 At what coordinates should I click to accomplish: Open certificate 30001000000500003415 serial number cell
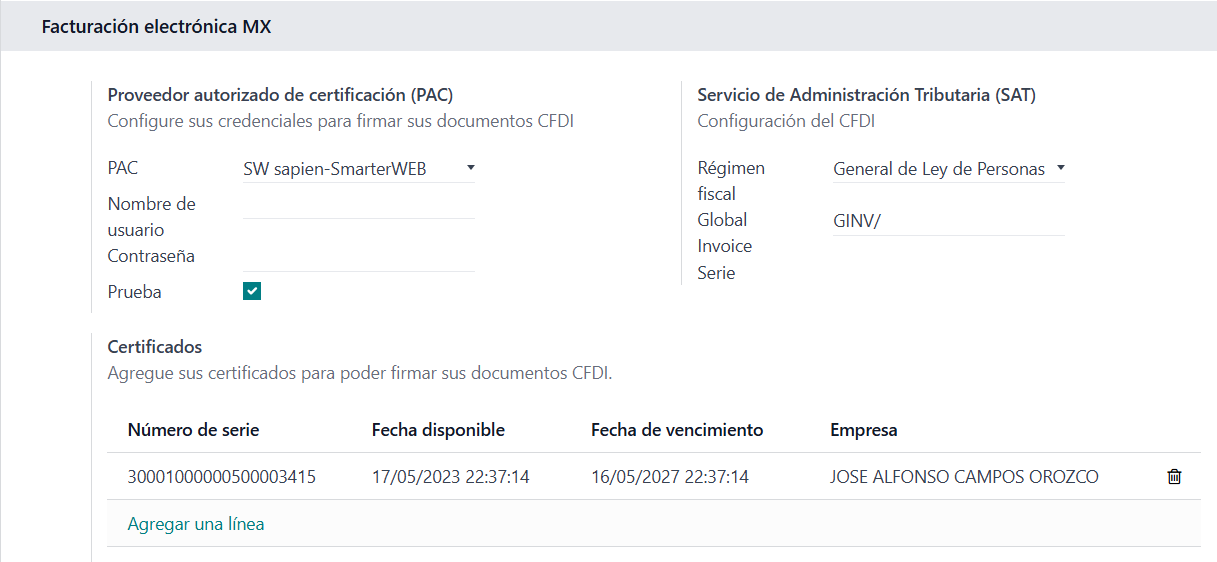[x=222, y=477]
